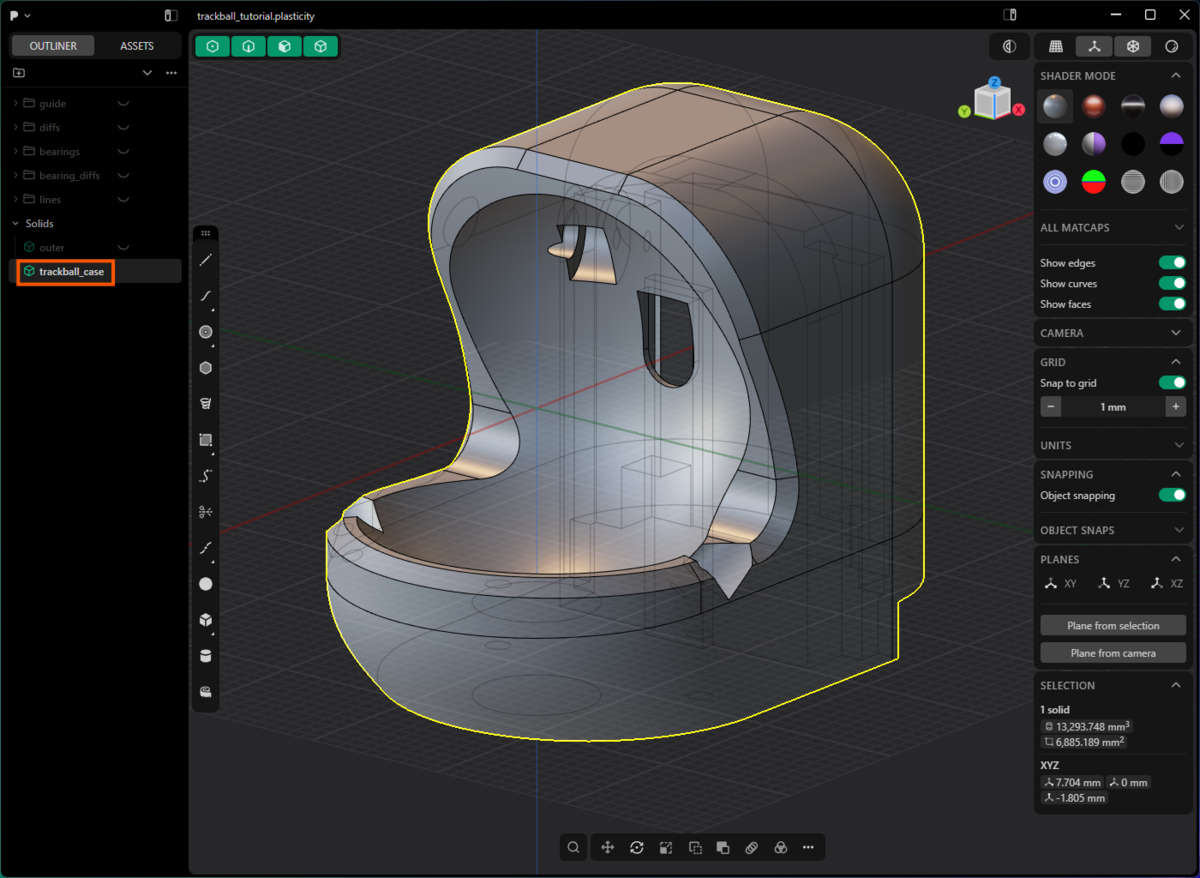Screen dimensions: 1200x878
Task: Click Plane from camera button
Action: pyautogui.click(x=1113, y=653)
